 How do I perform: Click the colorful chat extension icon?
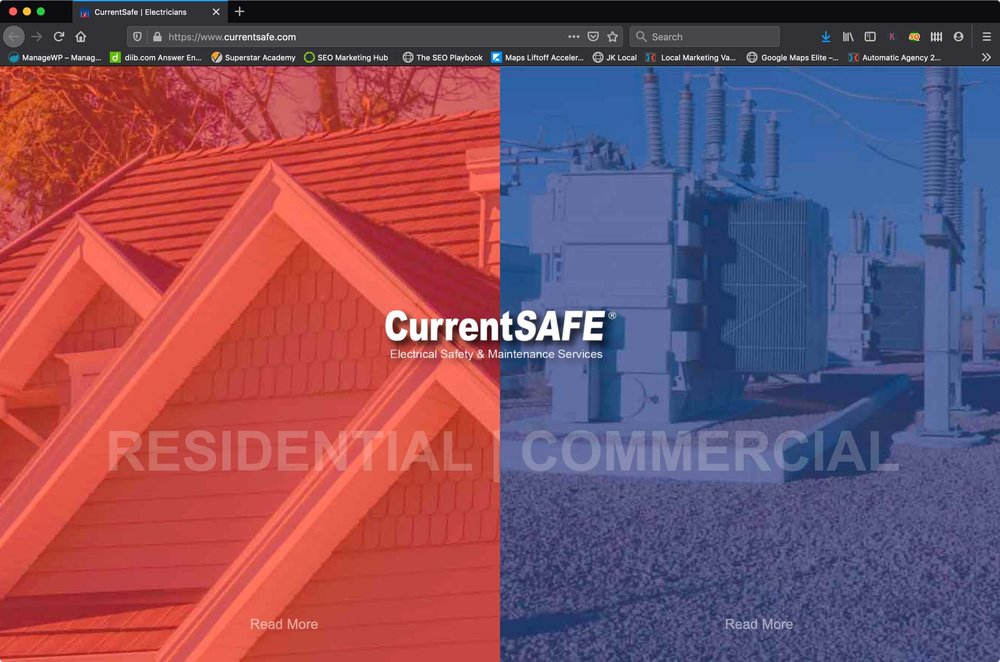[x=914, y=37]
